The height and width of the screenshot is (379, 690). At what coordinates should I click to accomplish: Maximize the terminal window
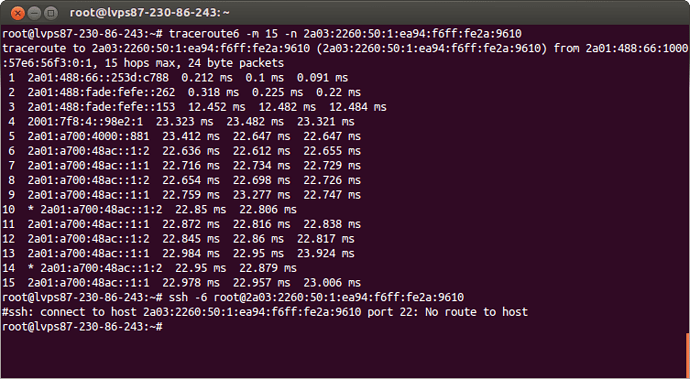[51, 12]
